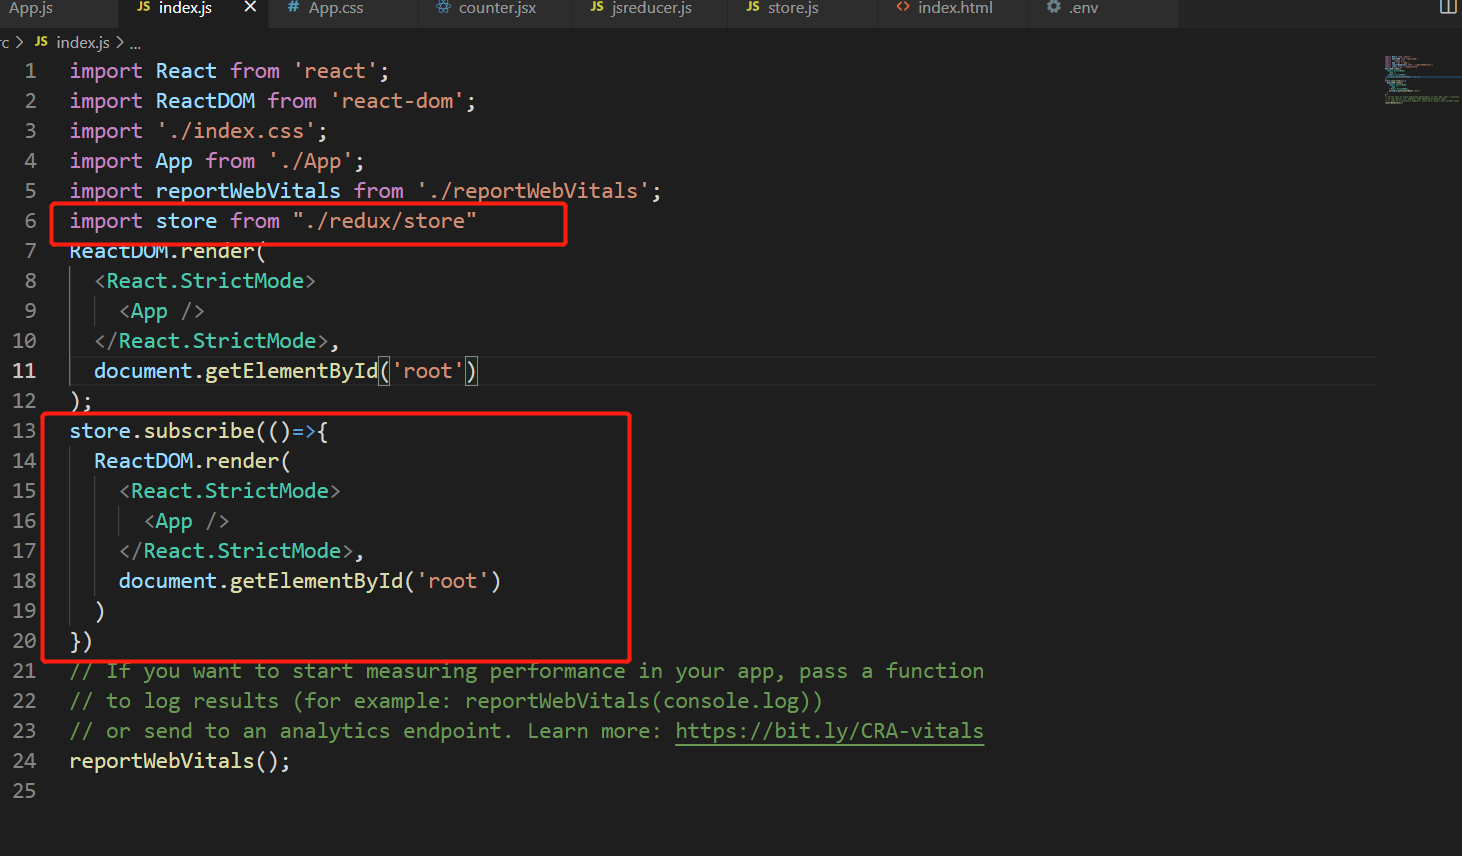Expand the '...' breadcrumb symbol menu
This screenshot has width=1462, height=856.
point(135,43)
